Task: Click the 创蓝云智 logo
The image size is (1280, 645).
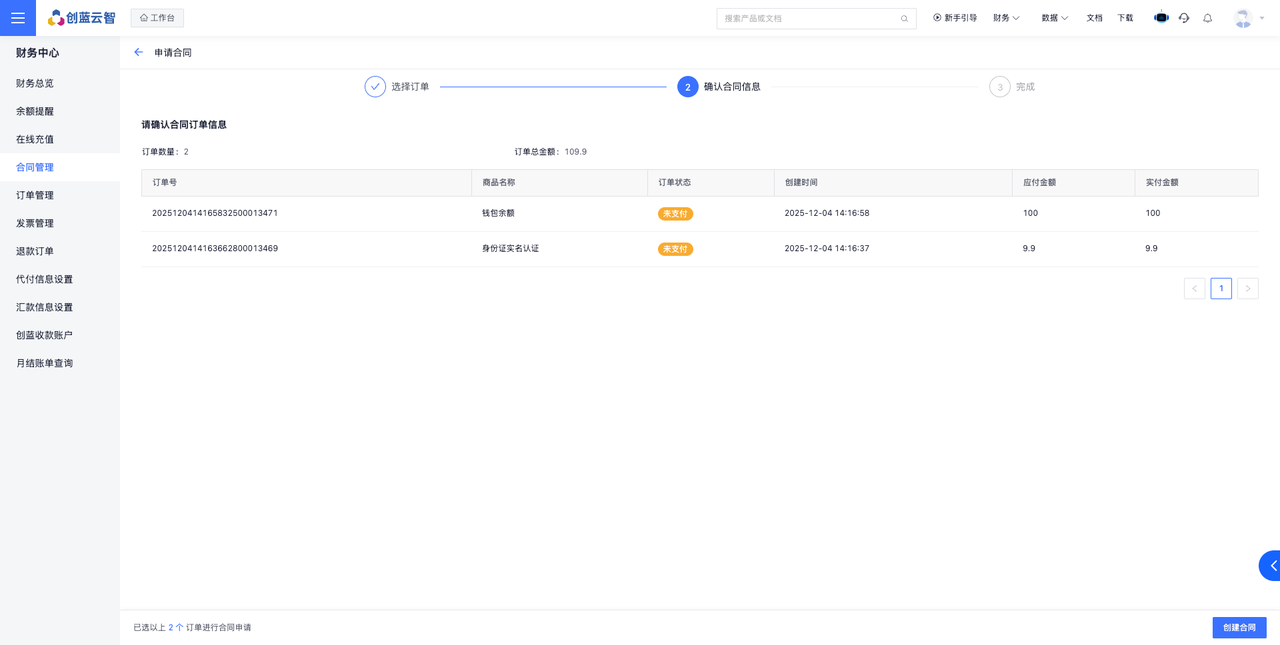Action: click(x=82, y=18)
